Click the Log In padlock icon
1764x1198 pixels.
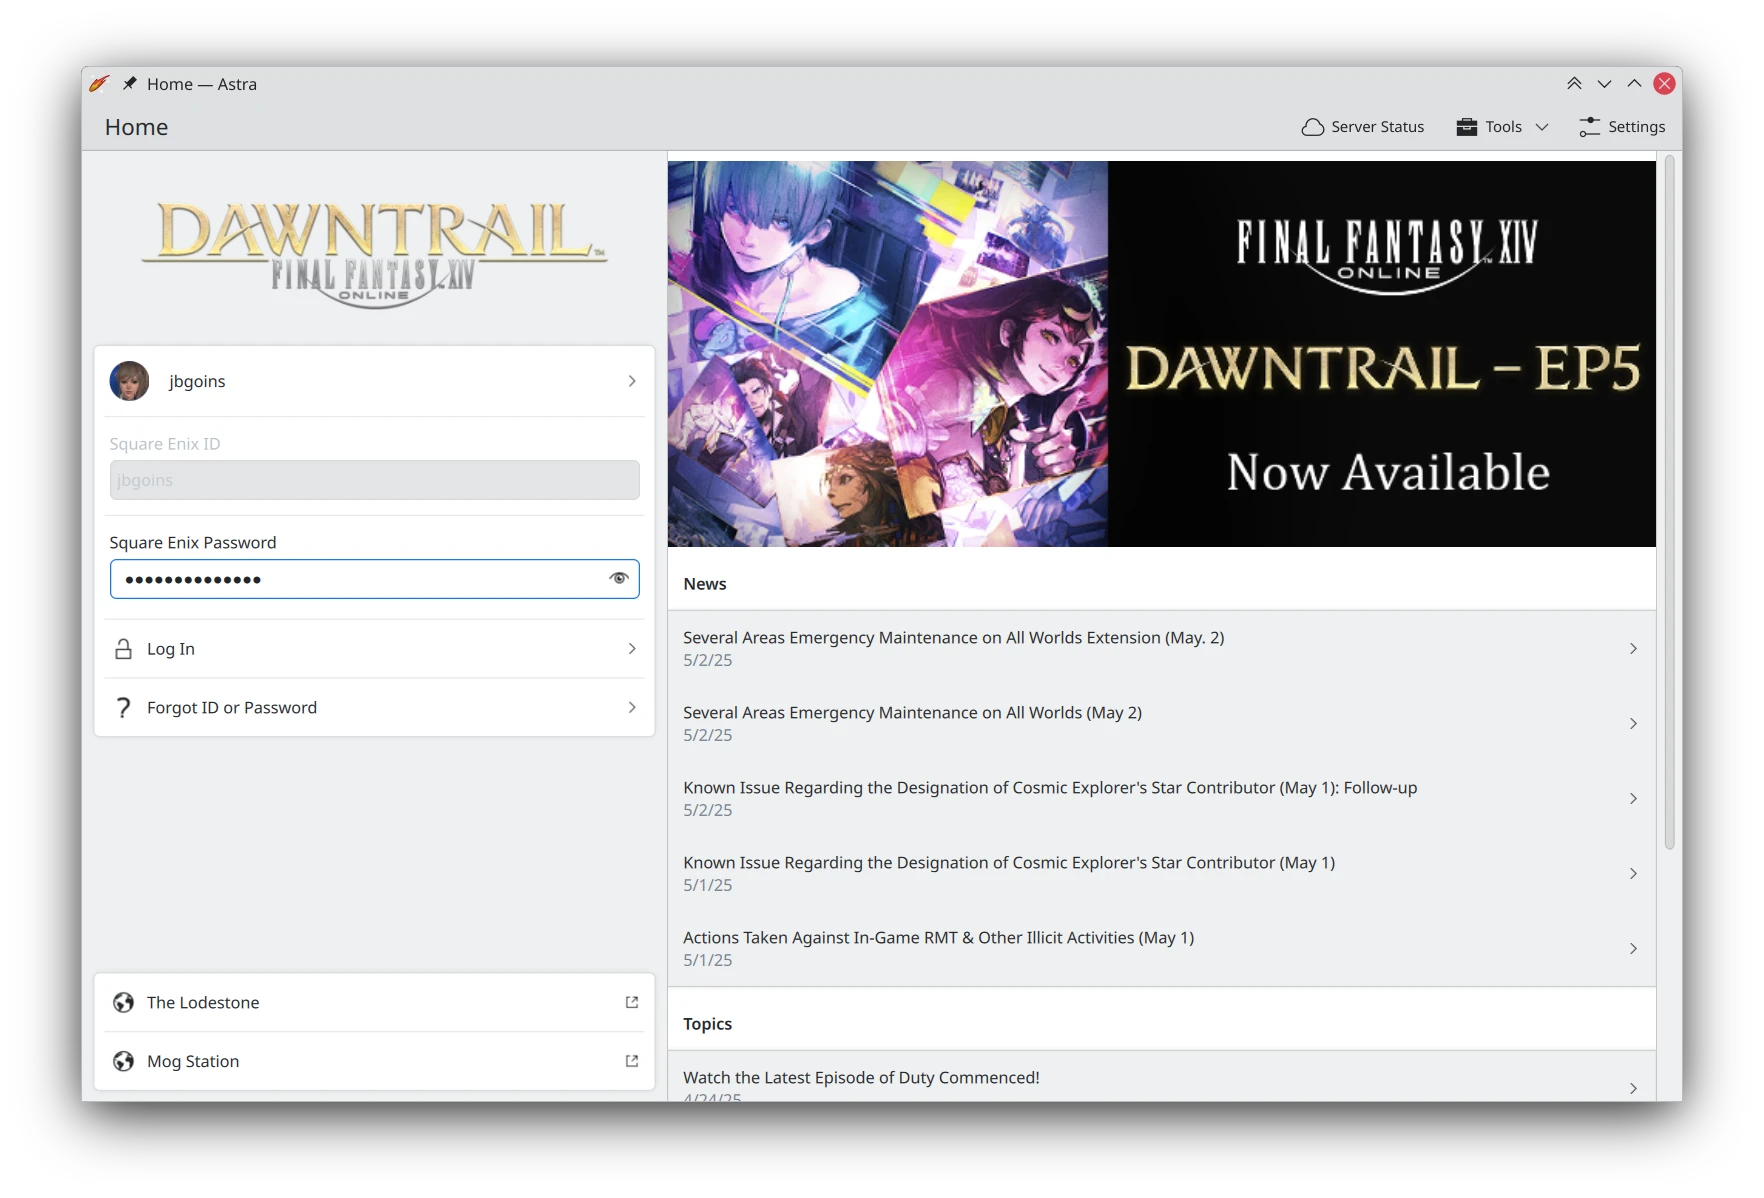123,649
